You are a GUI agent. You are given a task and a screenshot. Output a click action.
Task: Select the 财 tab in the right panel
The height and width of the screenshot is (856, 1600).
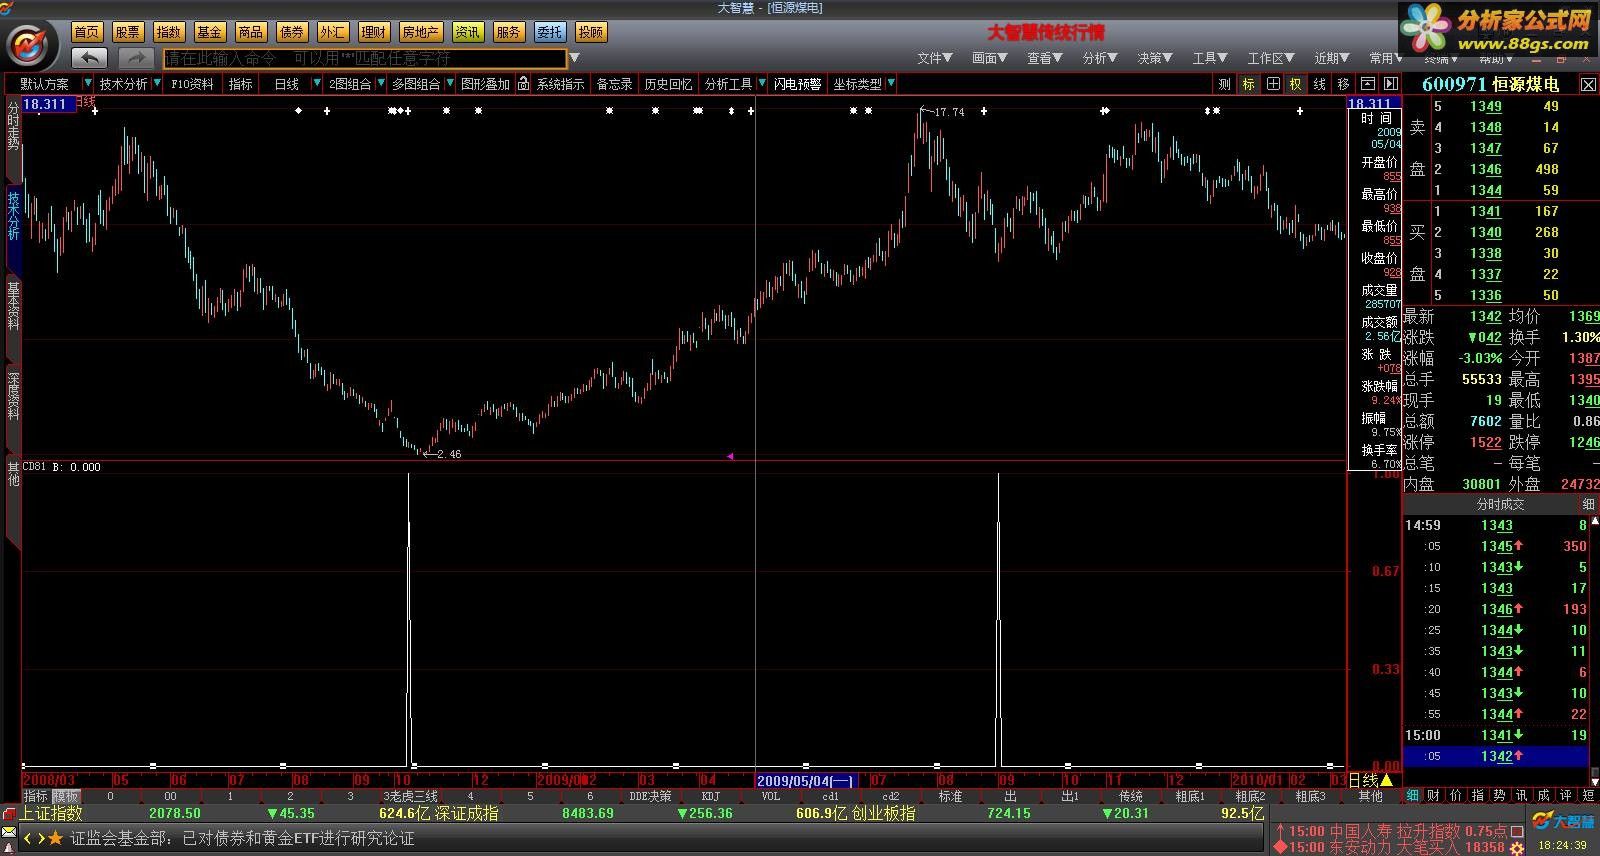point(1434,795)
